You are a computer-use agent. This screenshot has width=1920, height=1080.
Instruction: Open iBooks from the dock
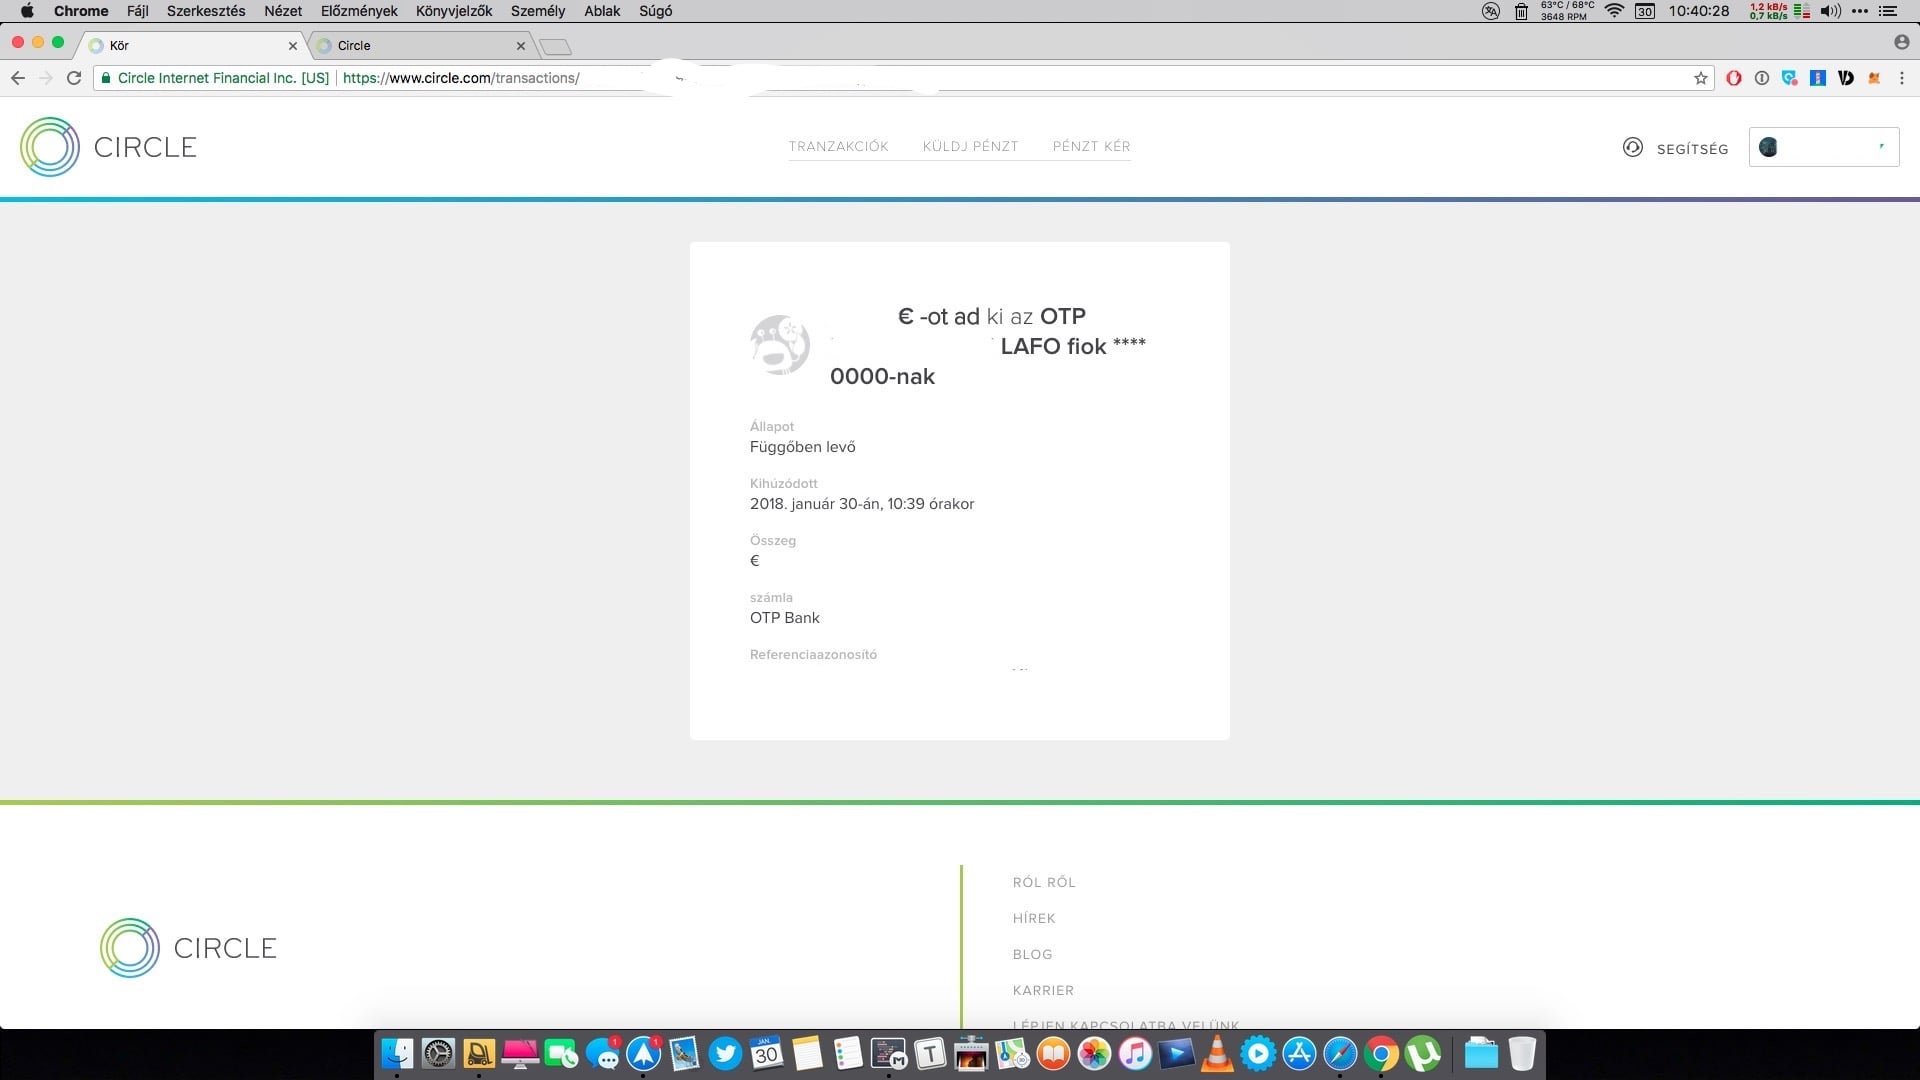pos(1053,1054)
